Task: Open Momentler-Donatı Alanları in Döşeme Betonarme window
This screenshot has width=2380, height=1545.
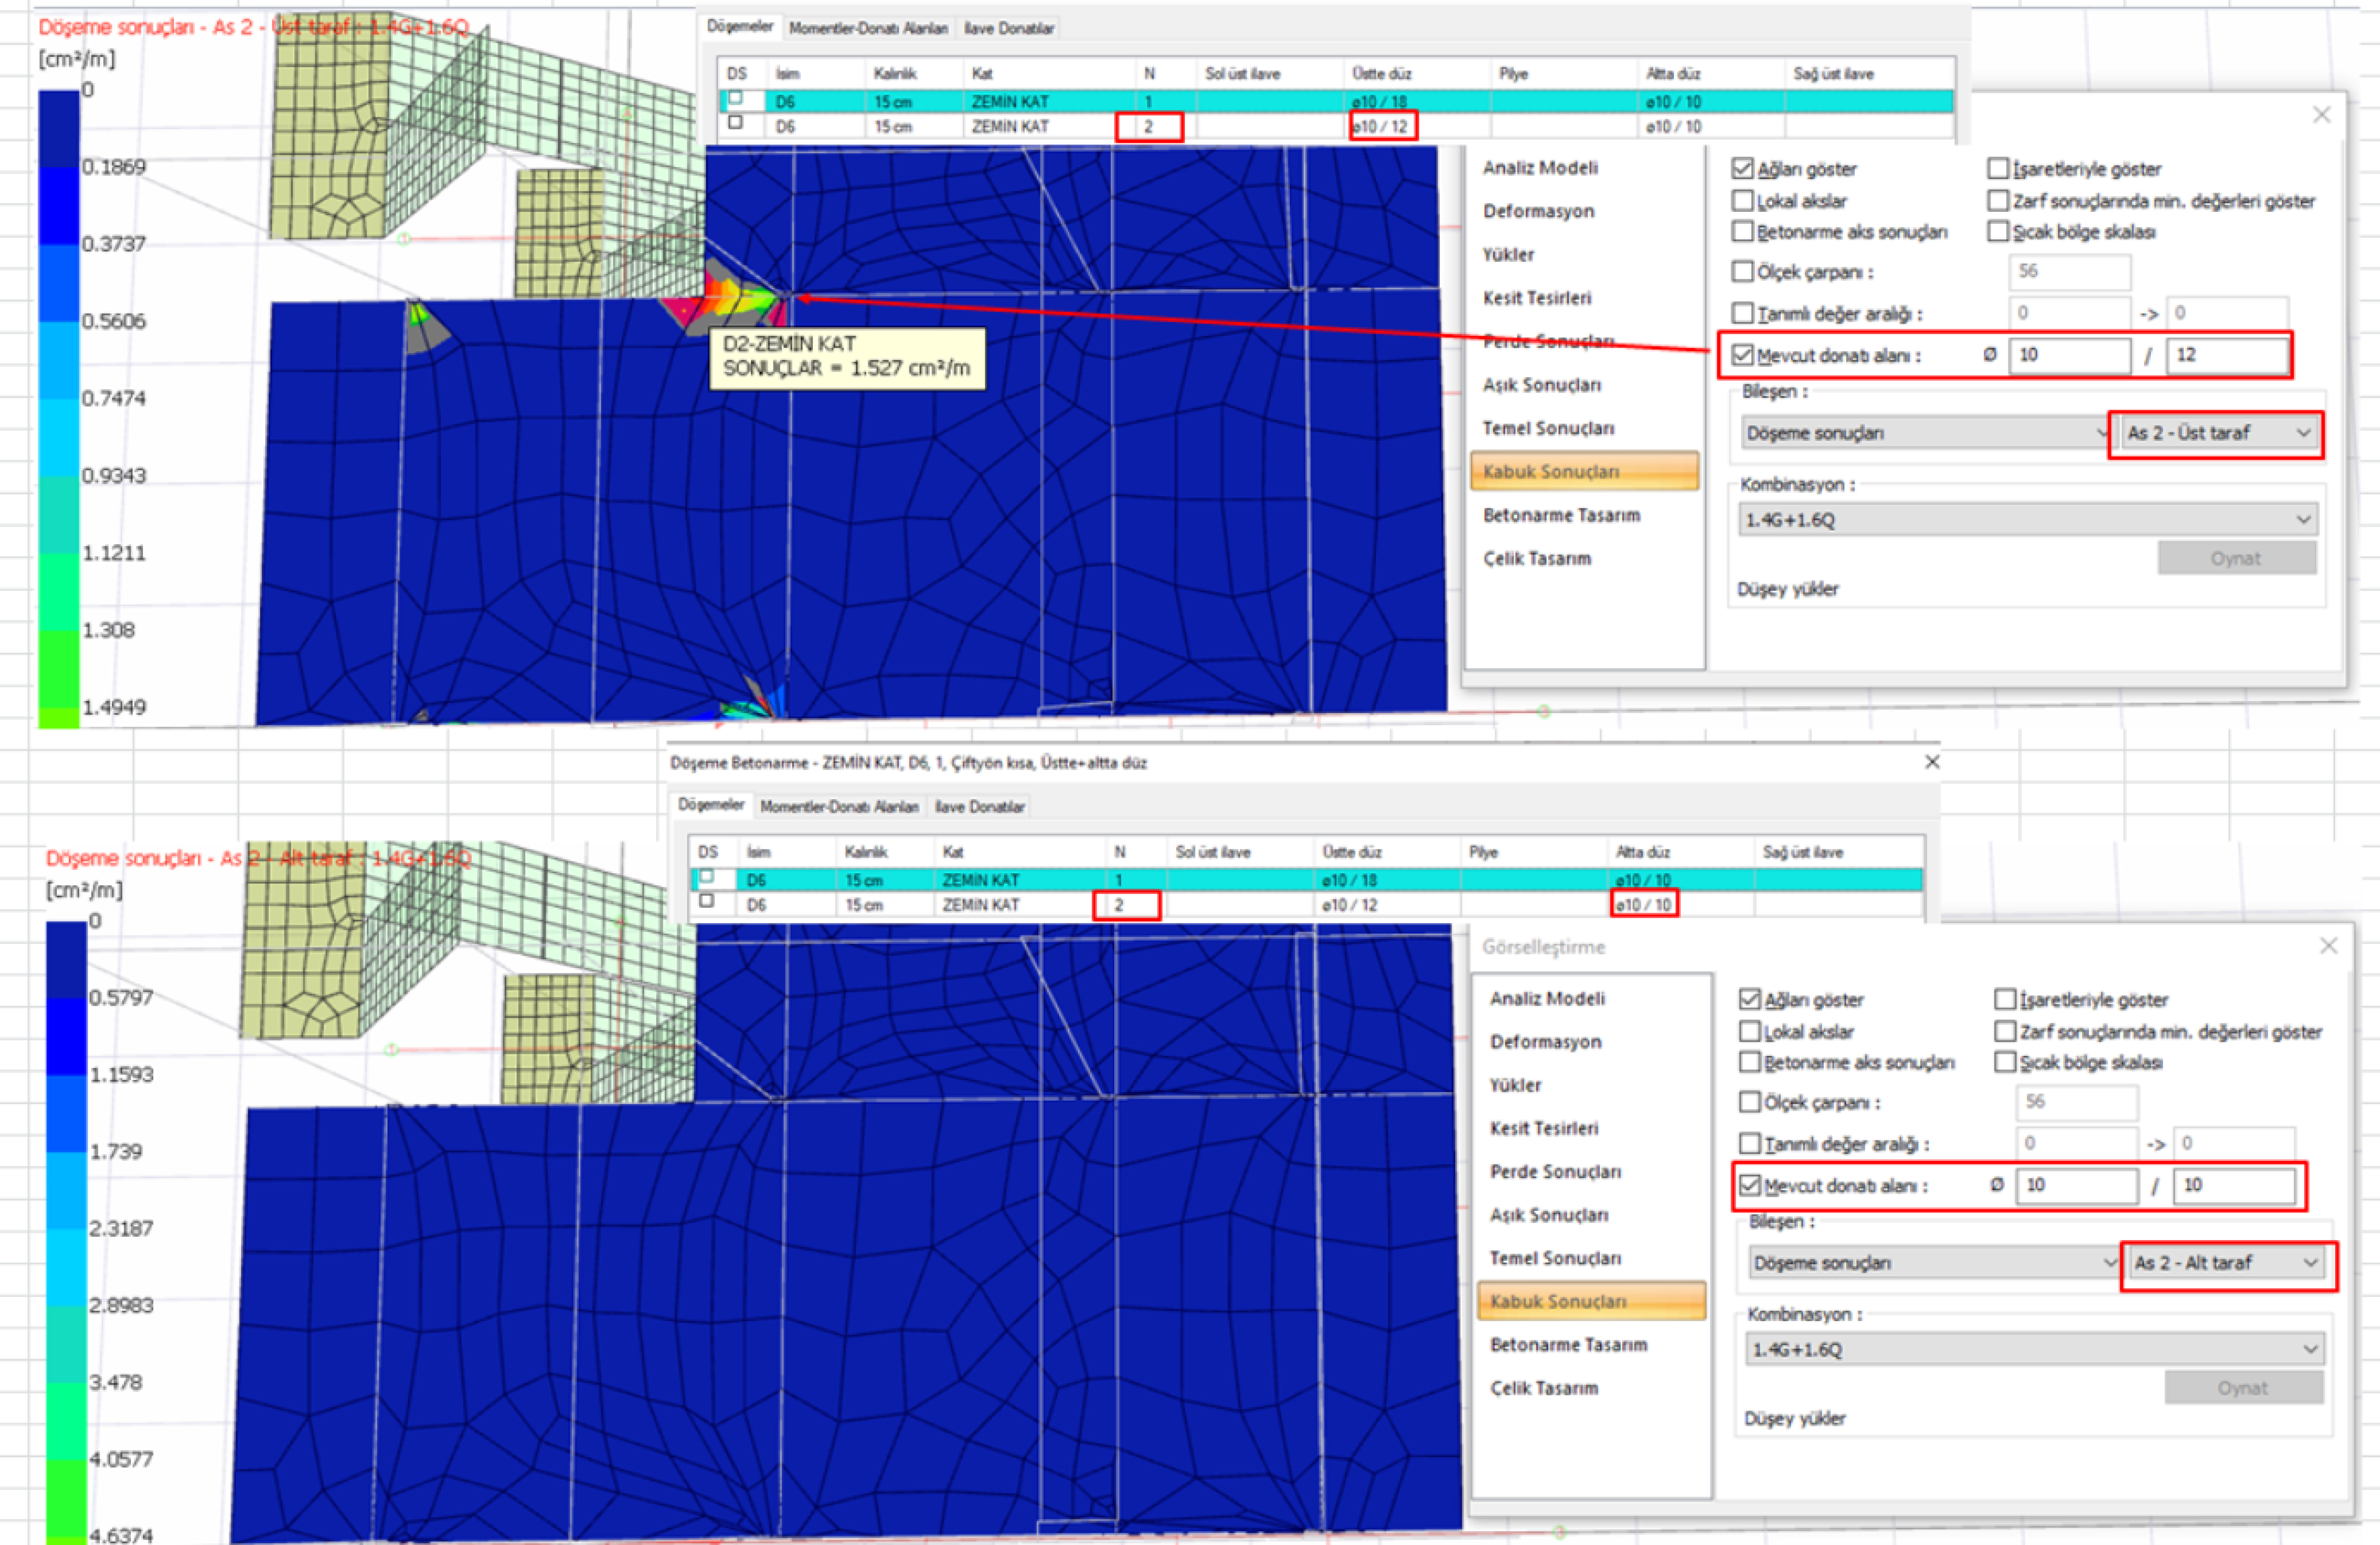Action: [x=839, y=806]
